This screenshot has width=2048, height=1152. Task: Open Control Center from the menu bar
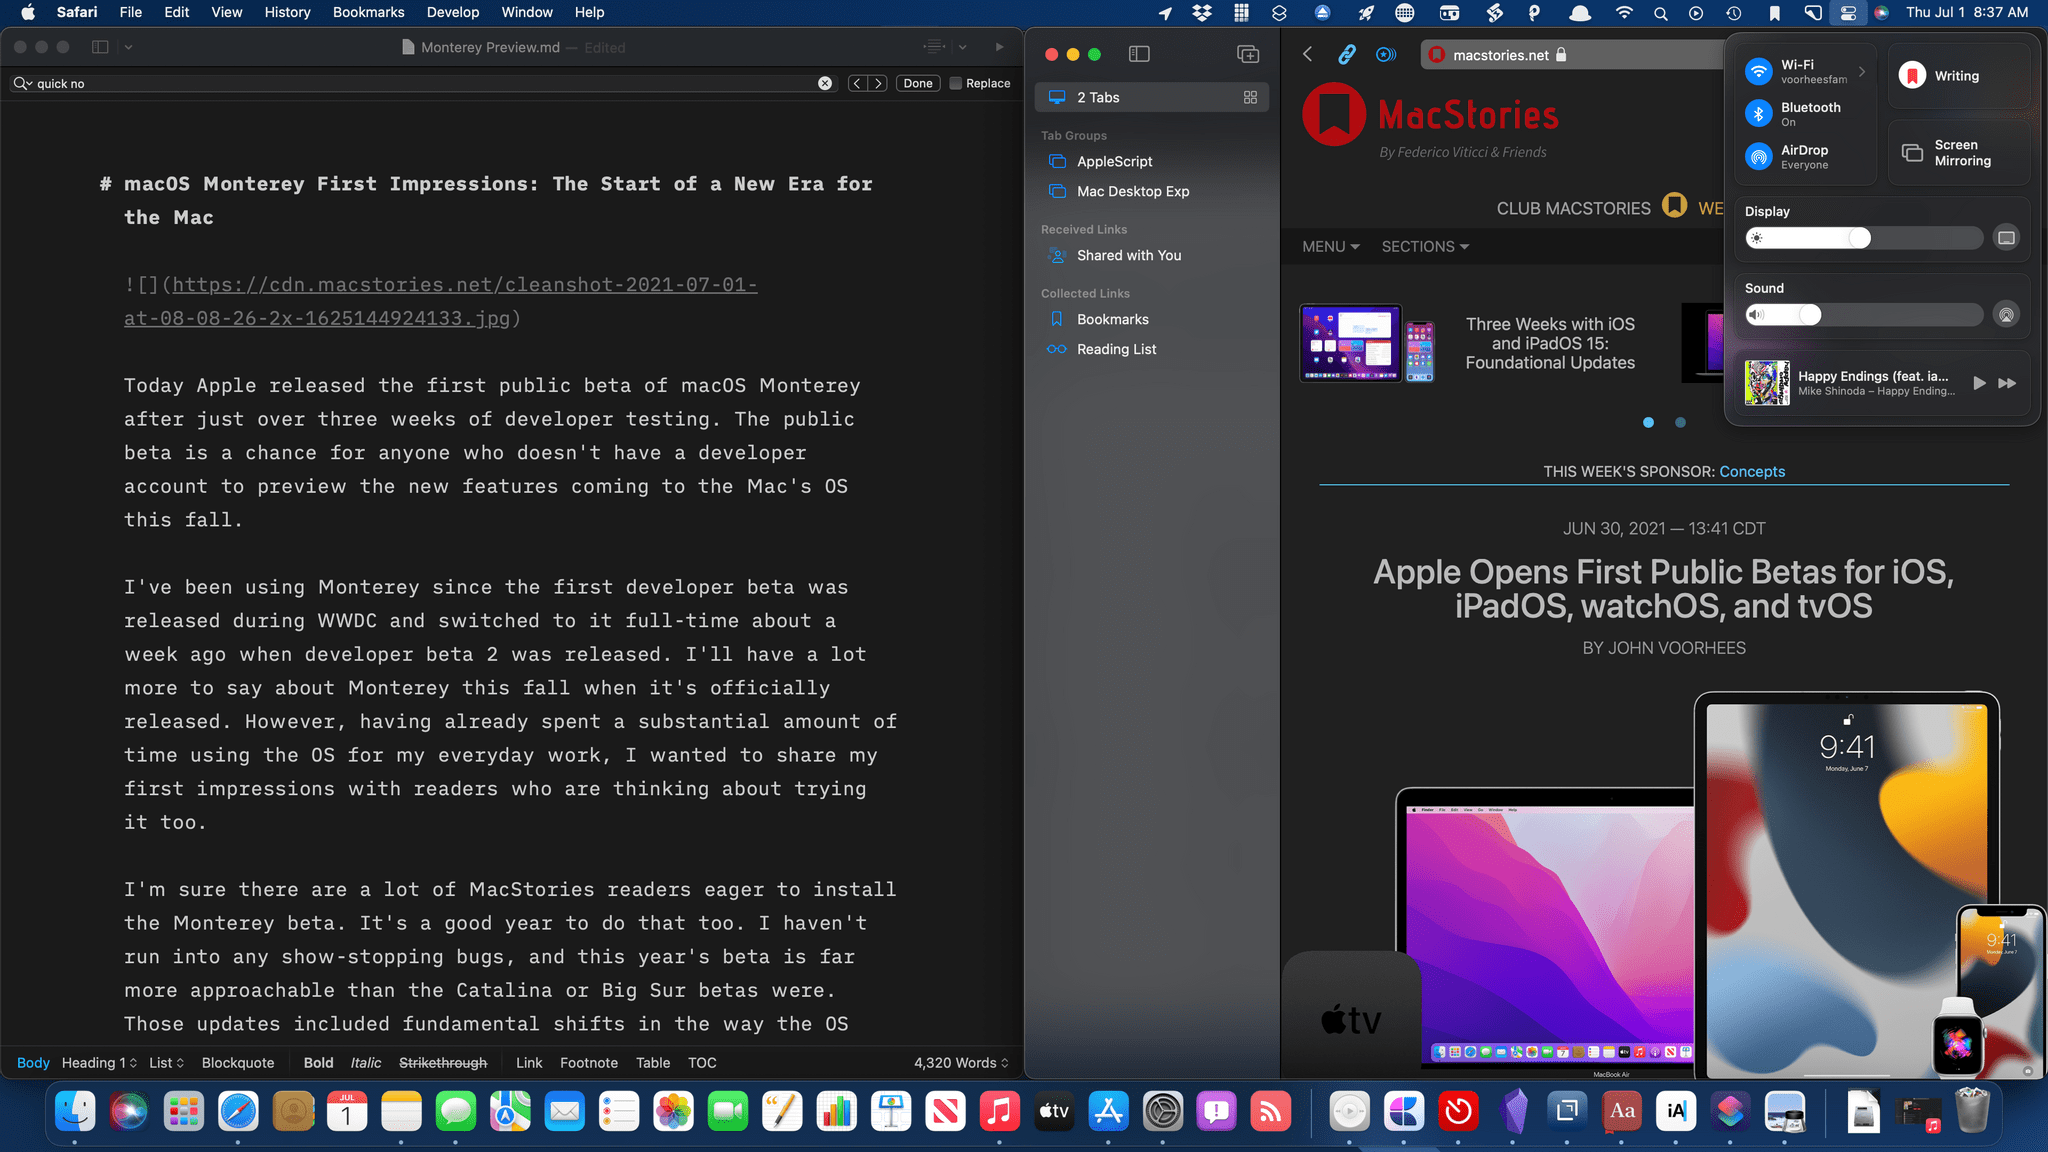tap(1847, 13)
